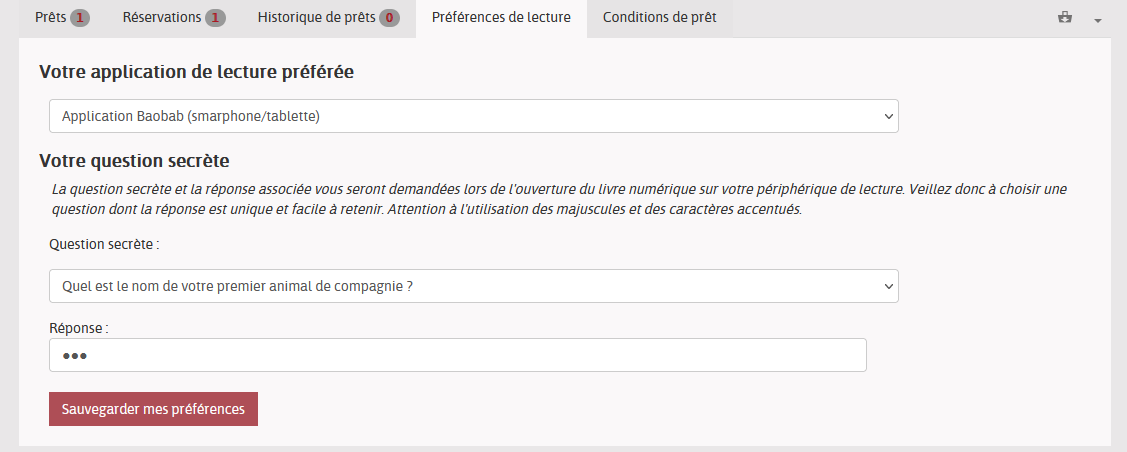This screenshot has width=1127, height=452.
Task: Click the "Réponse :" field label
Action: tap(78, 327)
